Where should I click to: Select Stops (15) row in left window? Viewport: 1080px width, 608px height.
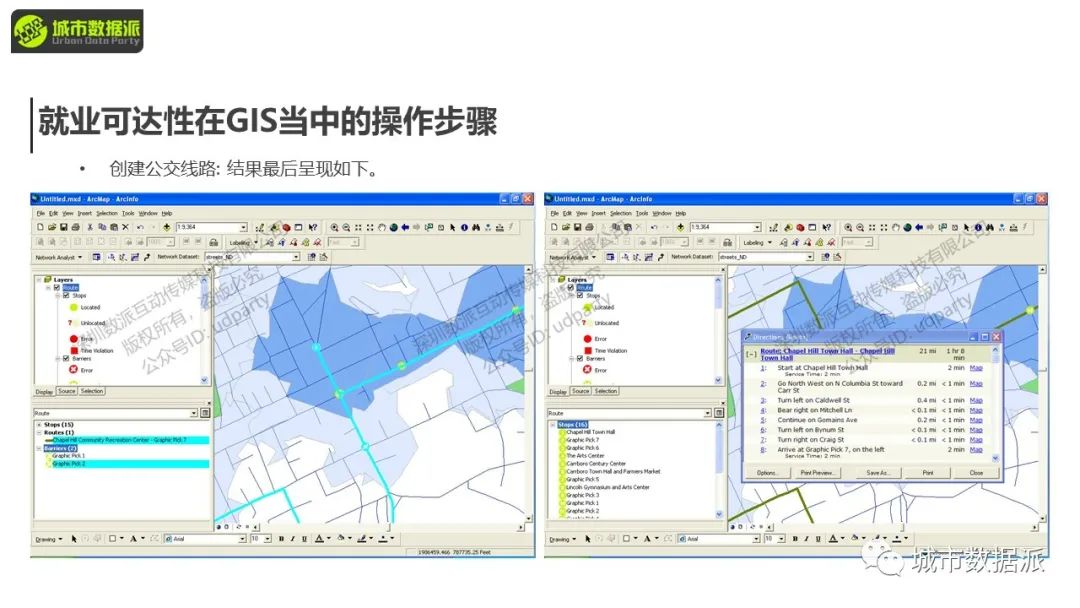pos(59,425)
